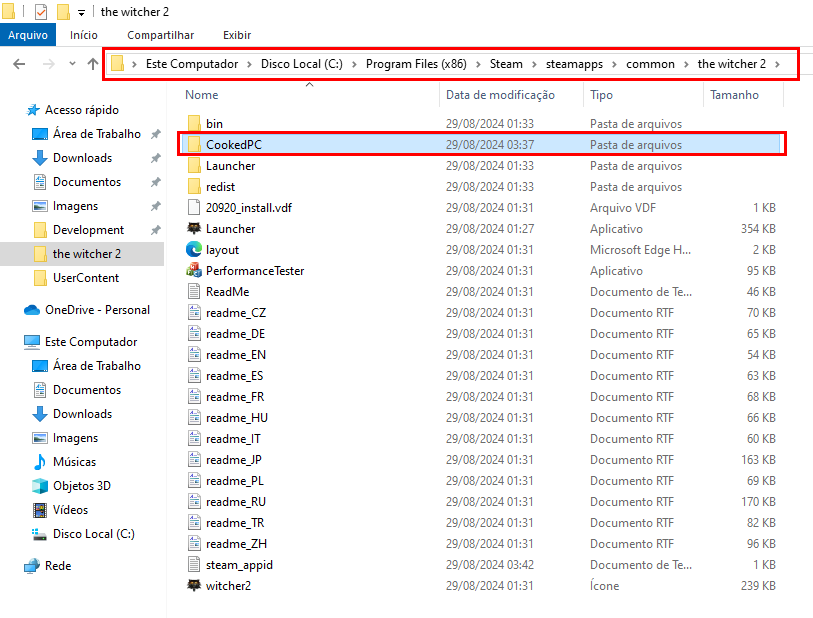Viewport: 813px width, 618px height.
Task: Select the readme_JP file name
Action: pos(234,460)
